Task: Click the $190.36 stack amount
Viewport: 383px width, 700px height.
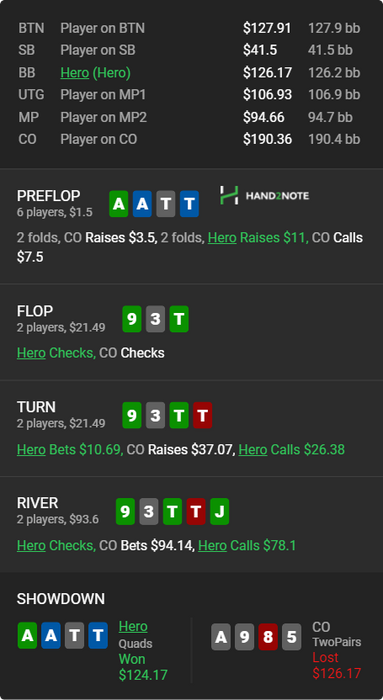Action: click(x=267, y=139)
